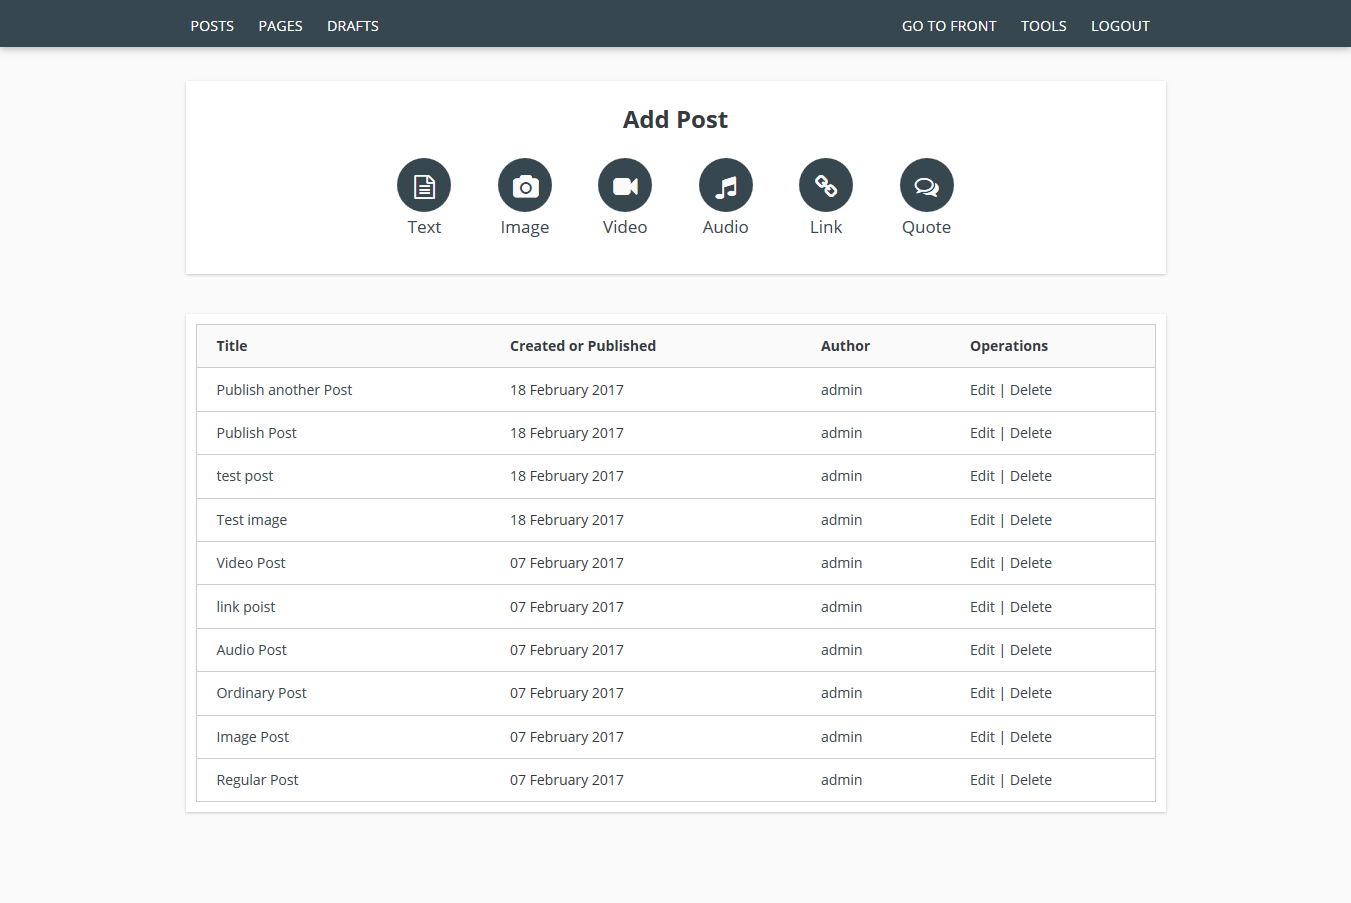Select the Video post camcorder icon
Viewport: 1351px width, 903px height.
pos(625,186)
